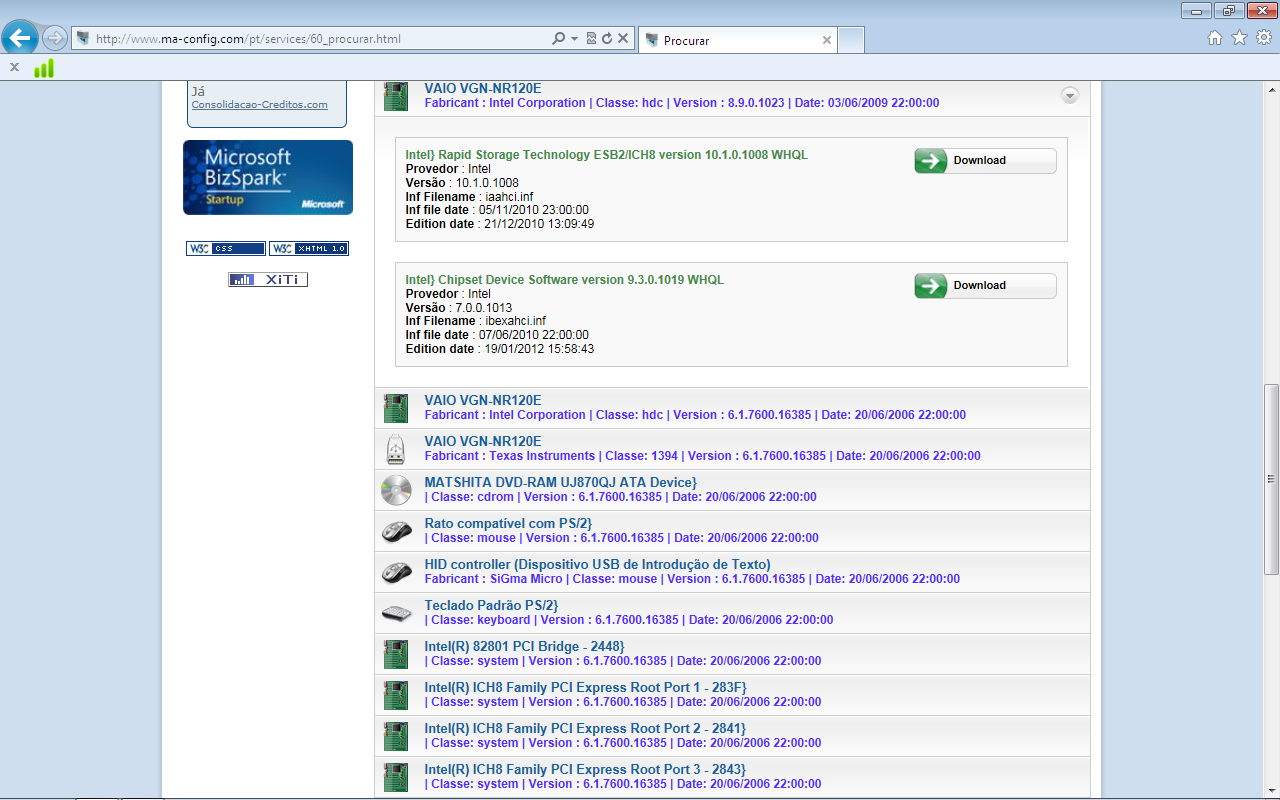Open the Intel Chipset Device Software 9.3.0.1019 title
This screenshot has height=800, width=1280.
point(564,280)
